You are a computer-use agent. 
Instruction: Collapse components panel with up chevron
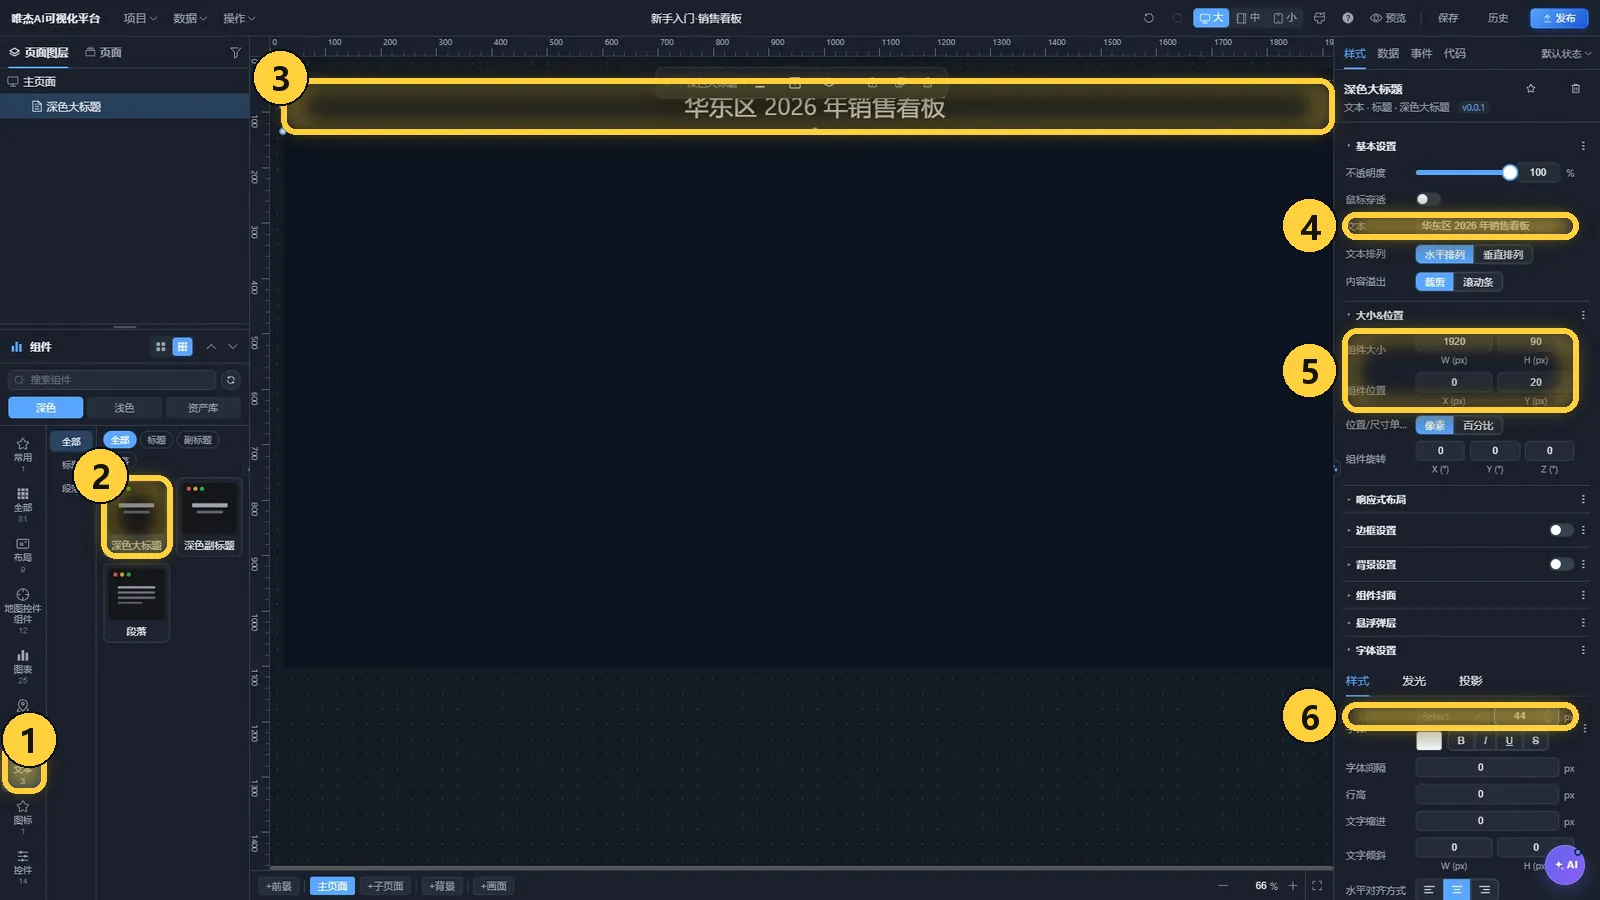[211, 347]
